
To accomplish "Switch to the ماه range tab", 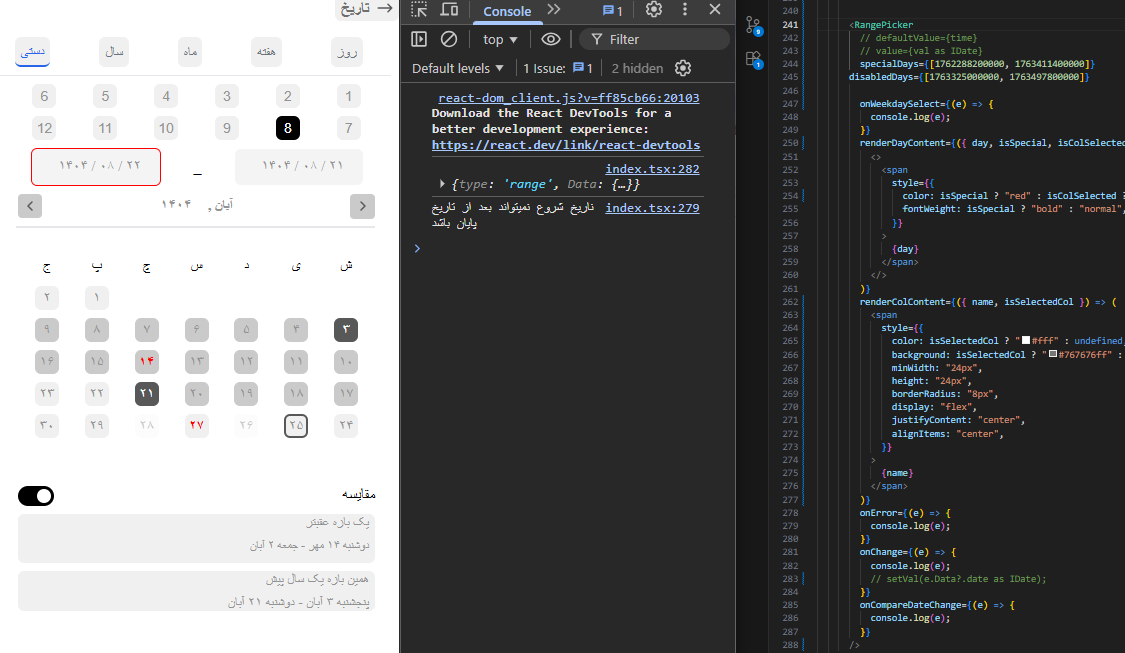I will click(190, 52).
